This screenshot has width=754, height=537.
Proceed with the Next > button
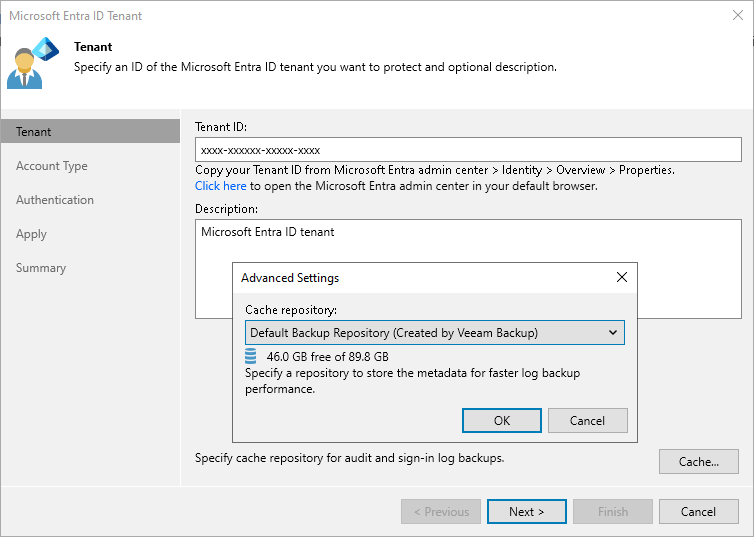(527, 512)
